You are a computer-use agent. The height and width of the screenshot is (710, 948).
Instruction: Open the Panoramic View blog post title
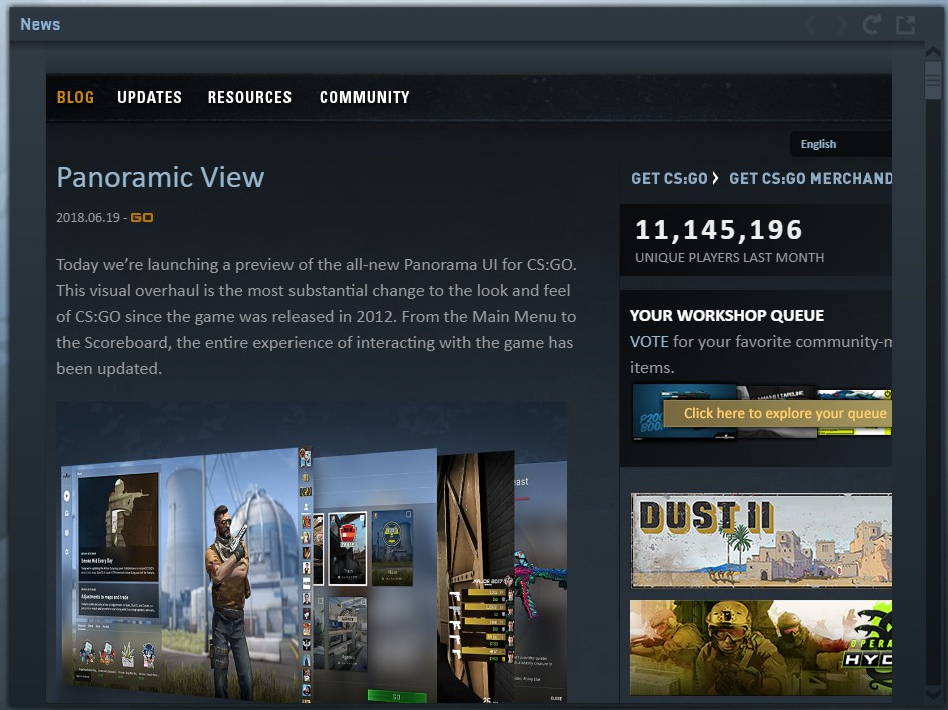coord(160,177)
